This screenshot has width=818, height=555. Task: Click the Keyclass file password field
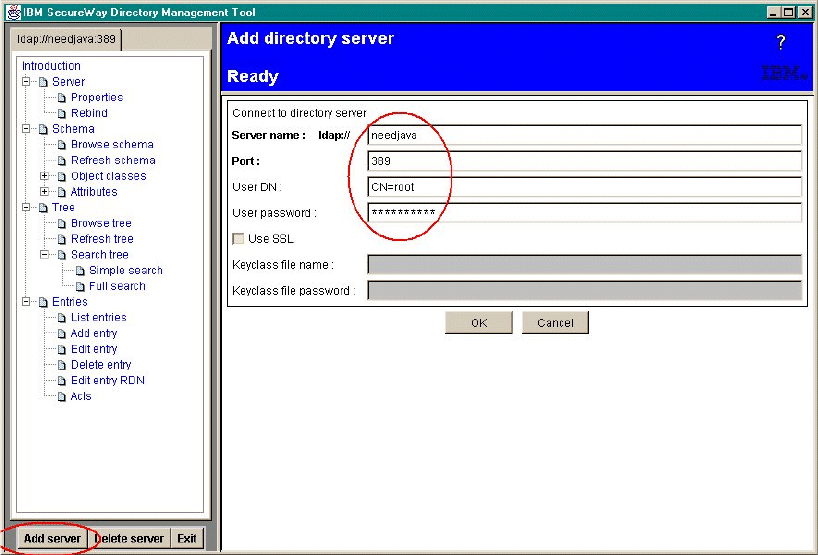[584, 291]
